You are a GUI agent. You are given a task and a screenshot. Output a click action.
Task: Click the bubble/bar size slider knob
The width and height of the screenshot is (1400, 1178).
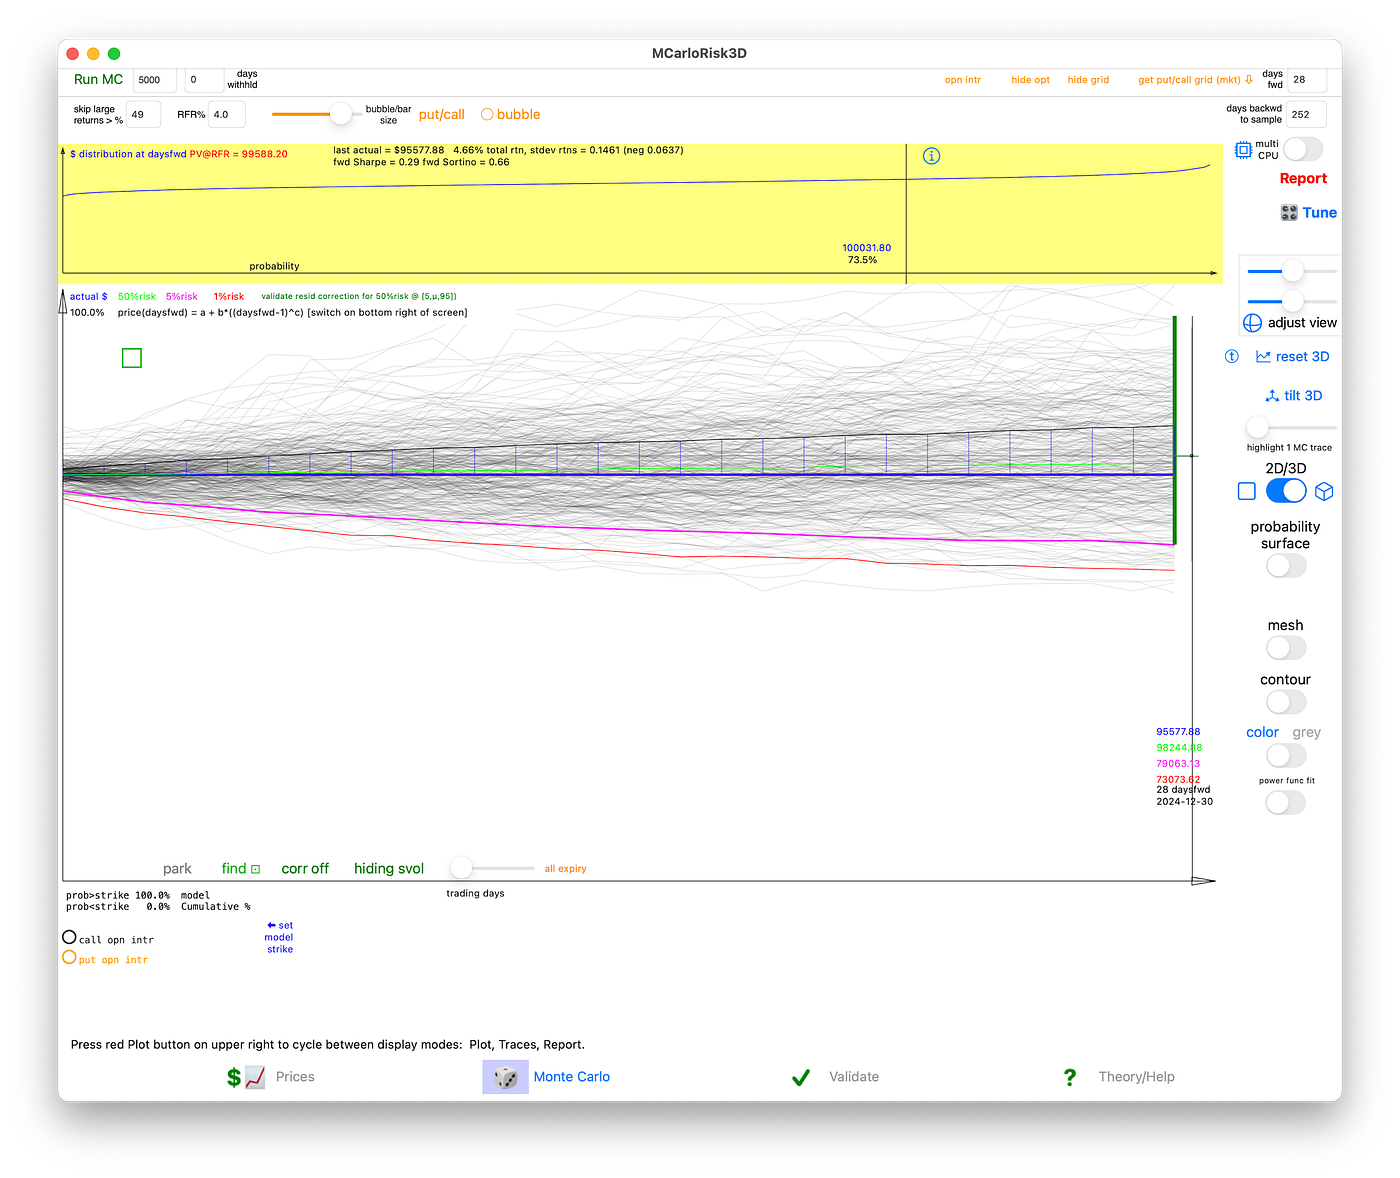[341, 114]
